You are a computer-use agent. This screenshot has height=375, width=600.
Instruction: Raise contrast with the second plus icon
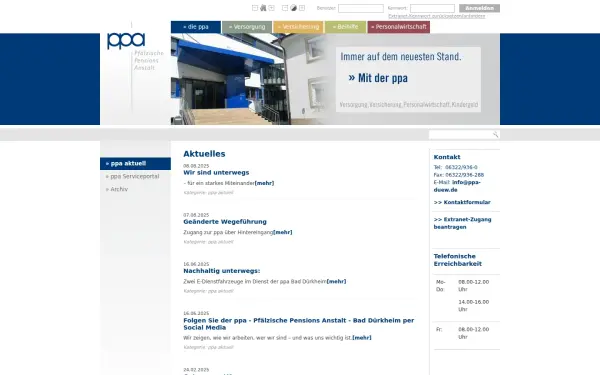point(302,8)
